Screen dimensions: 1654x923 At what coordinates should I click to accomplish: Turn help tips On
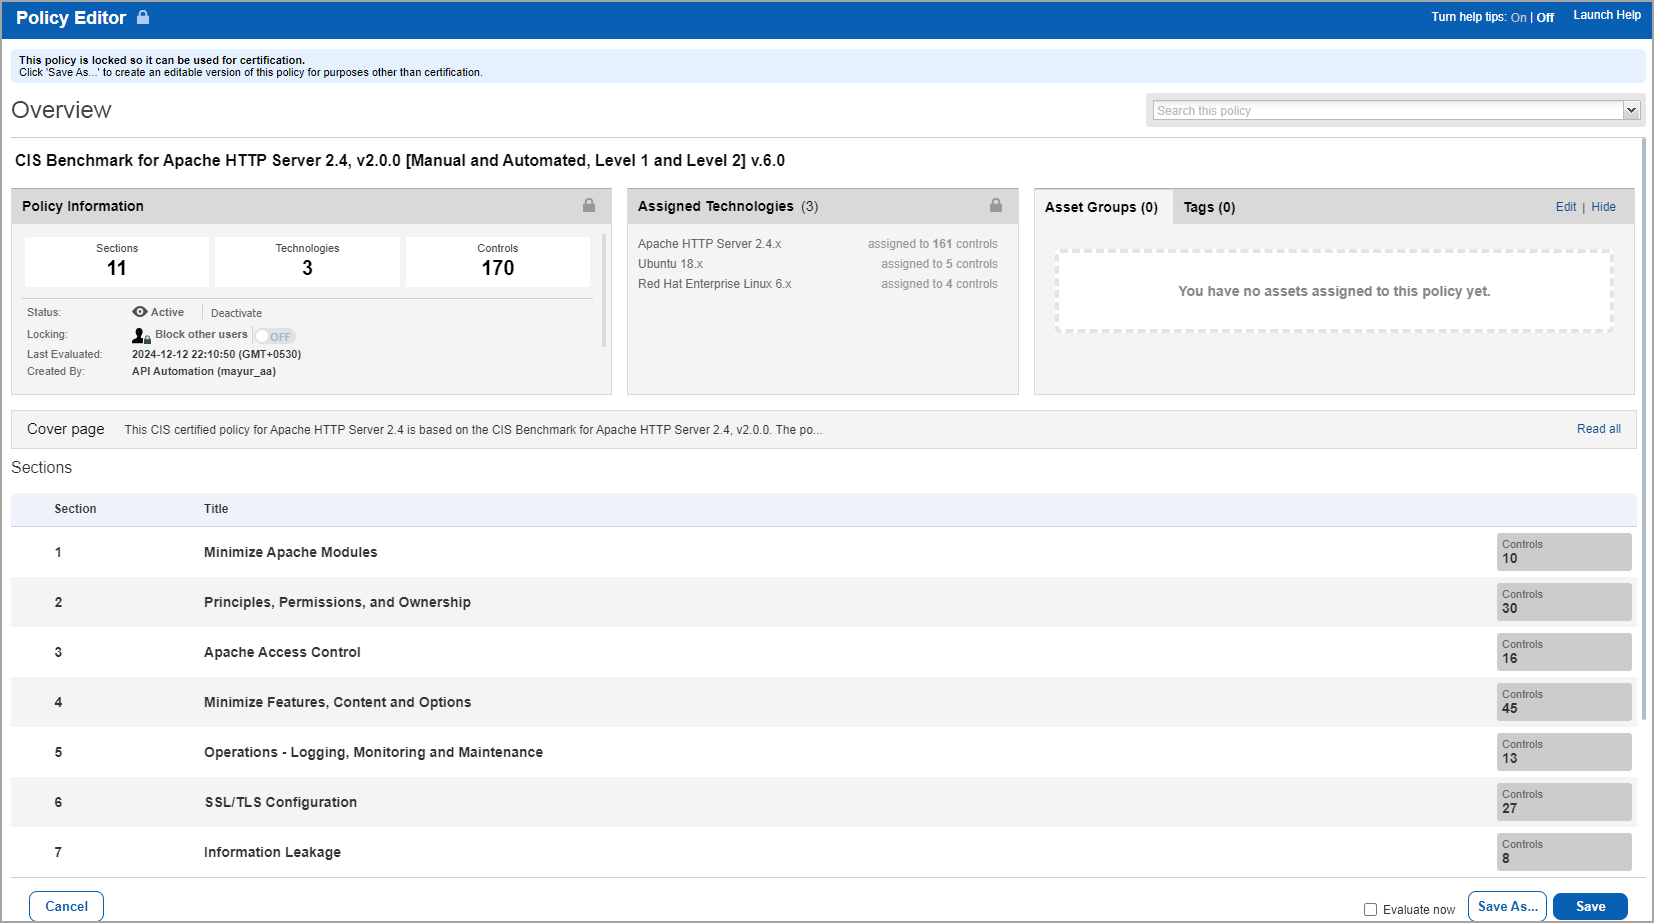pos(1518,17)
